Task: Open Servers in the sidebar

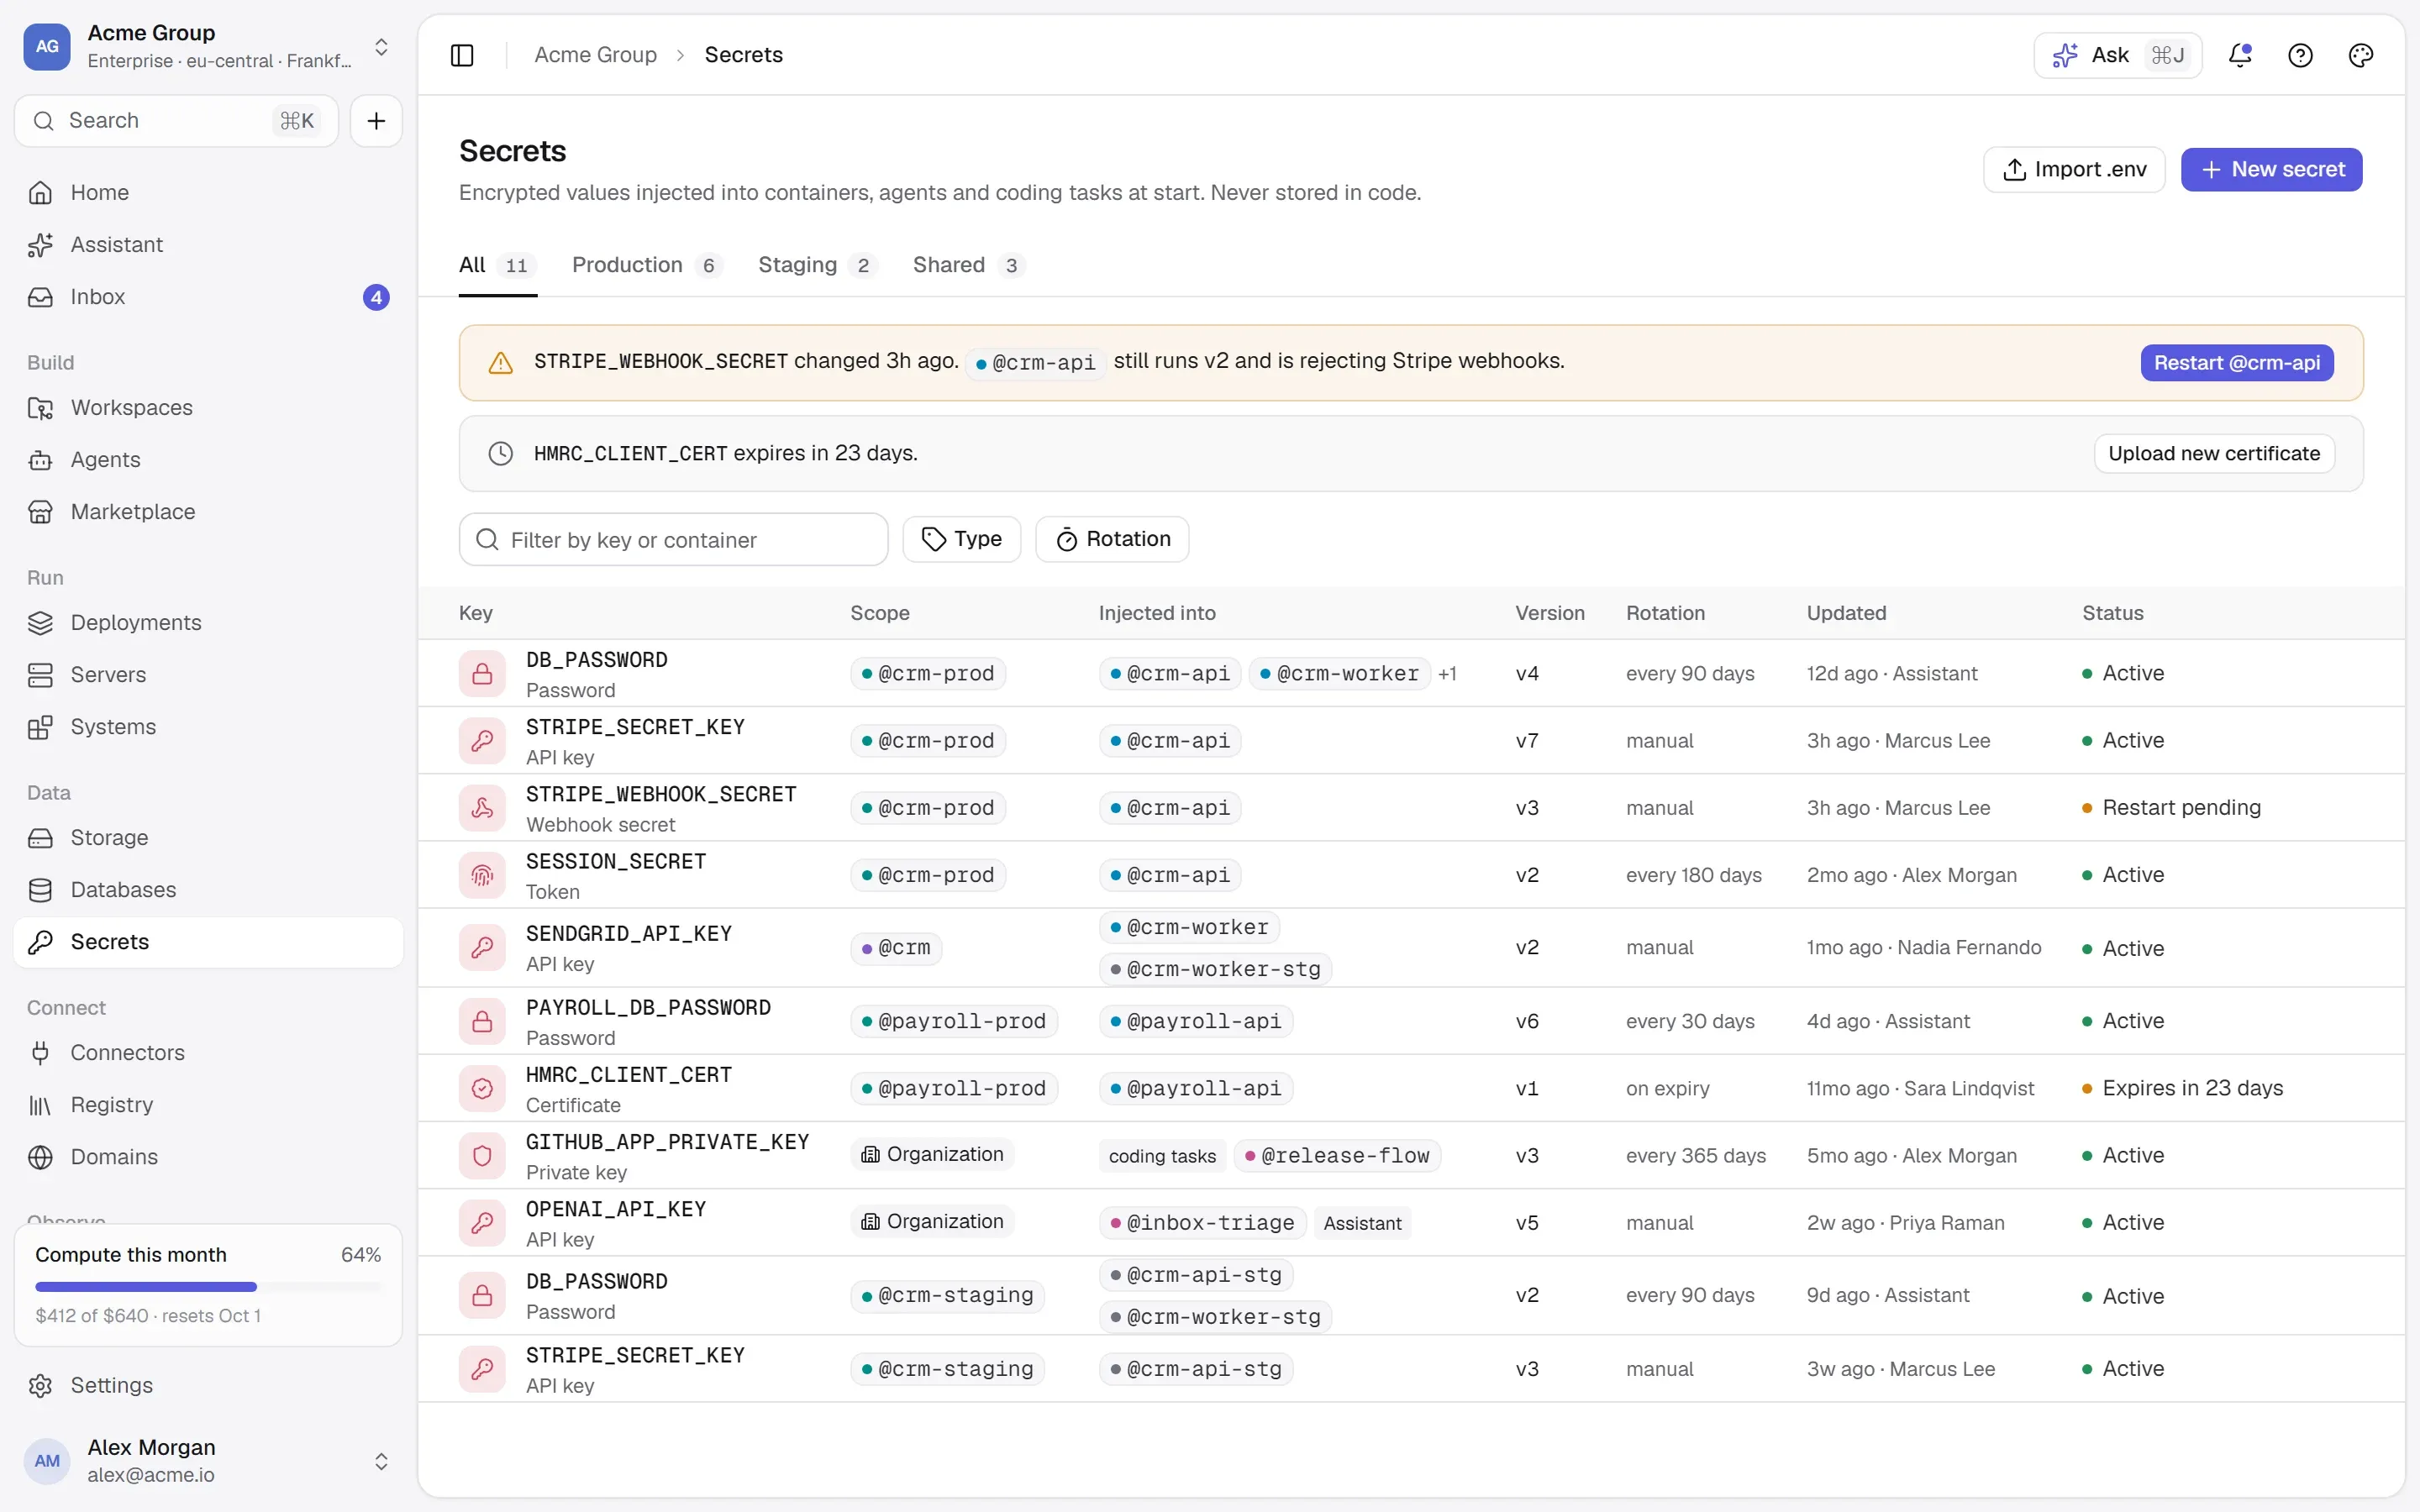Action: (208, 674)
